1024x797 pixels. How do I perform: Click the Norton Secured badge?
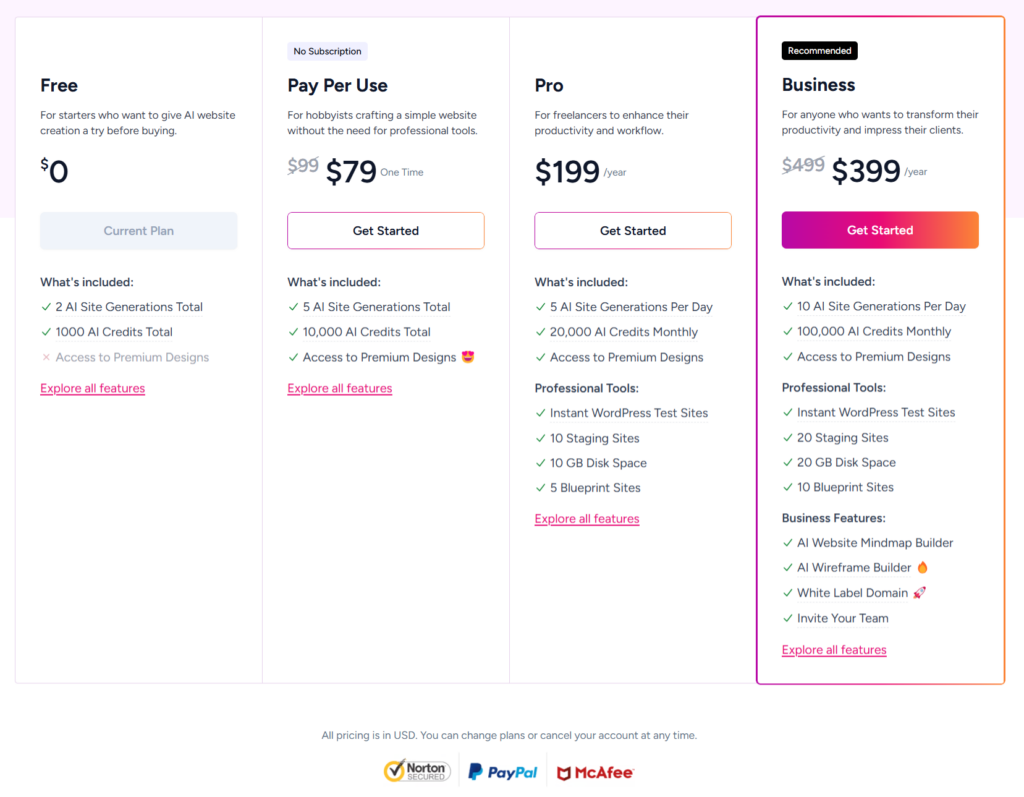(x=417, y=770)
